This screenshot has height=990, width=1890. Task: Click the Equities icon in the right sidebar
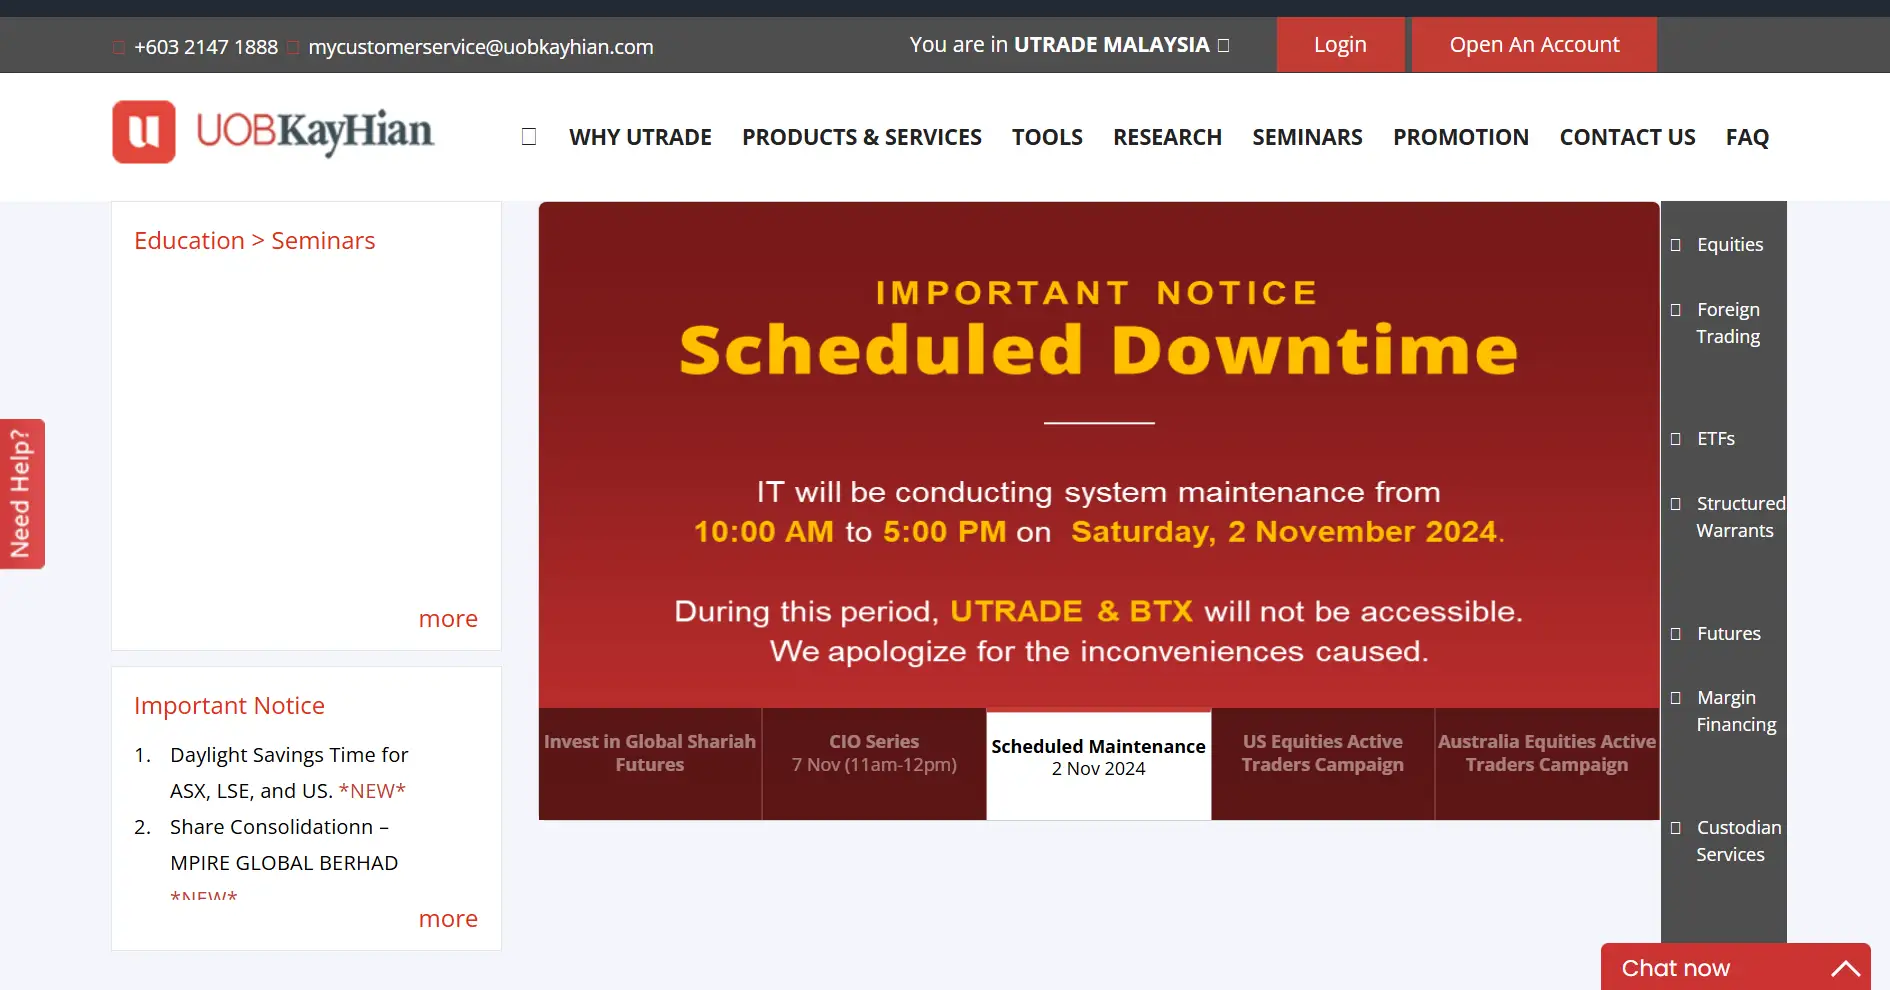tap(1675, 244)
